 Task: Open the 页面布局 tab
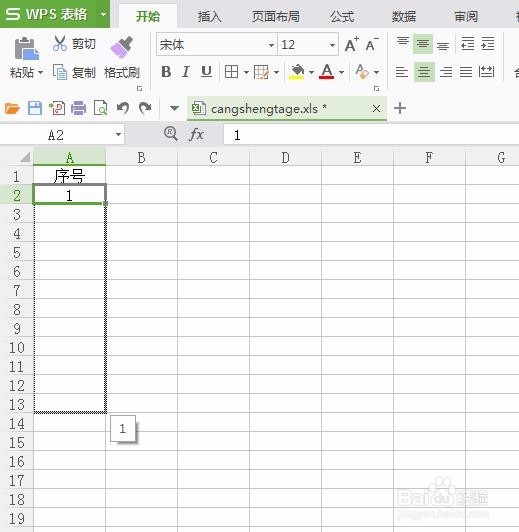(x=276, y=16)
